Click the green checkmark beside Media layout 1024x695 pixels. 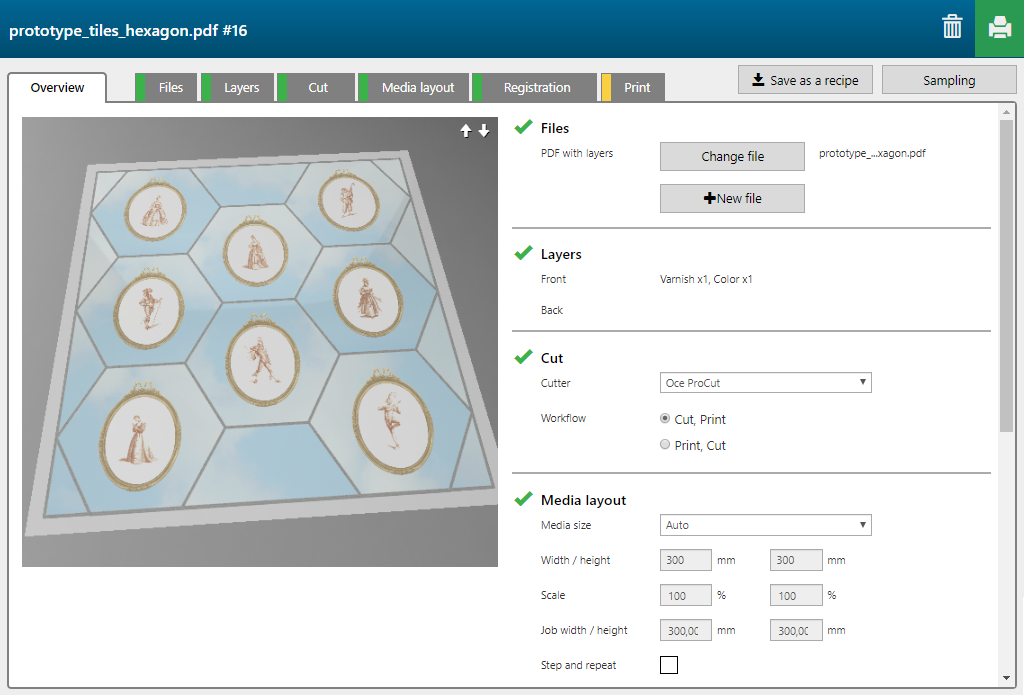[523, 499]
